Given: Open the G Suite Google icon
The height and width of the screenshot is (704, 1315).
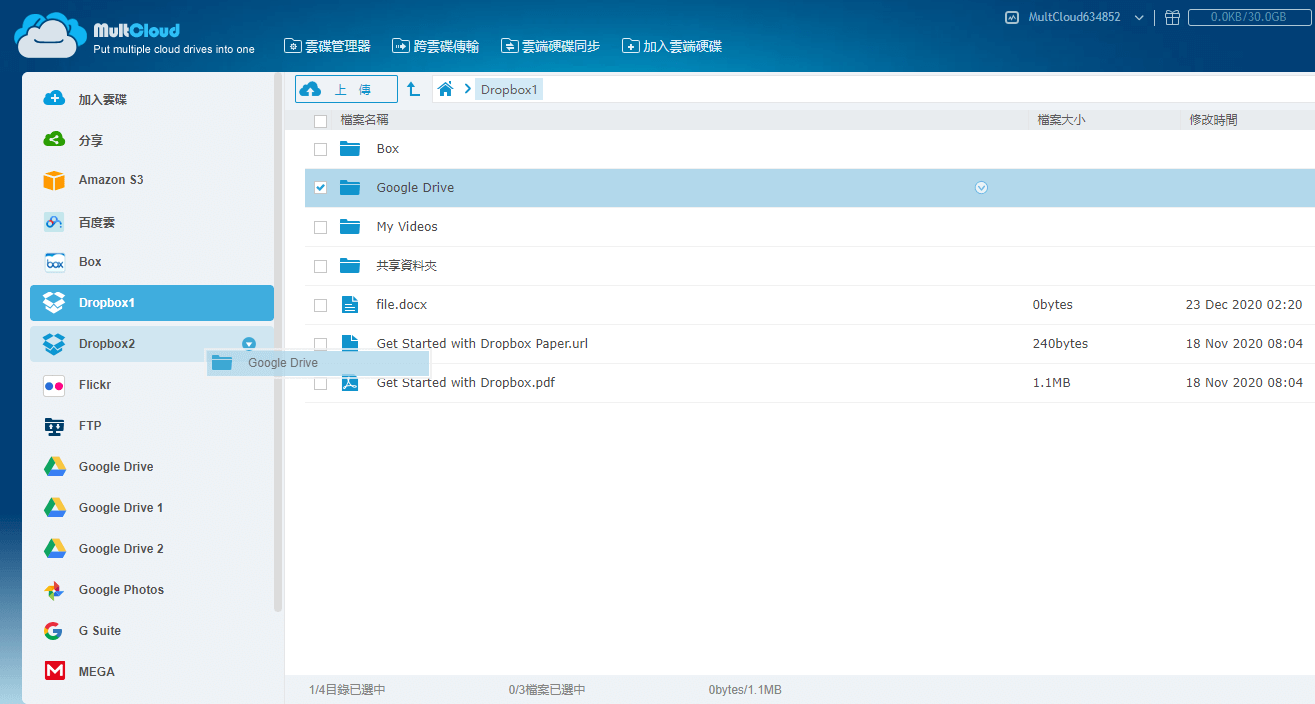Looking at the screenshot, I should pyautogui.click(x=54, y=631).
